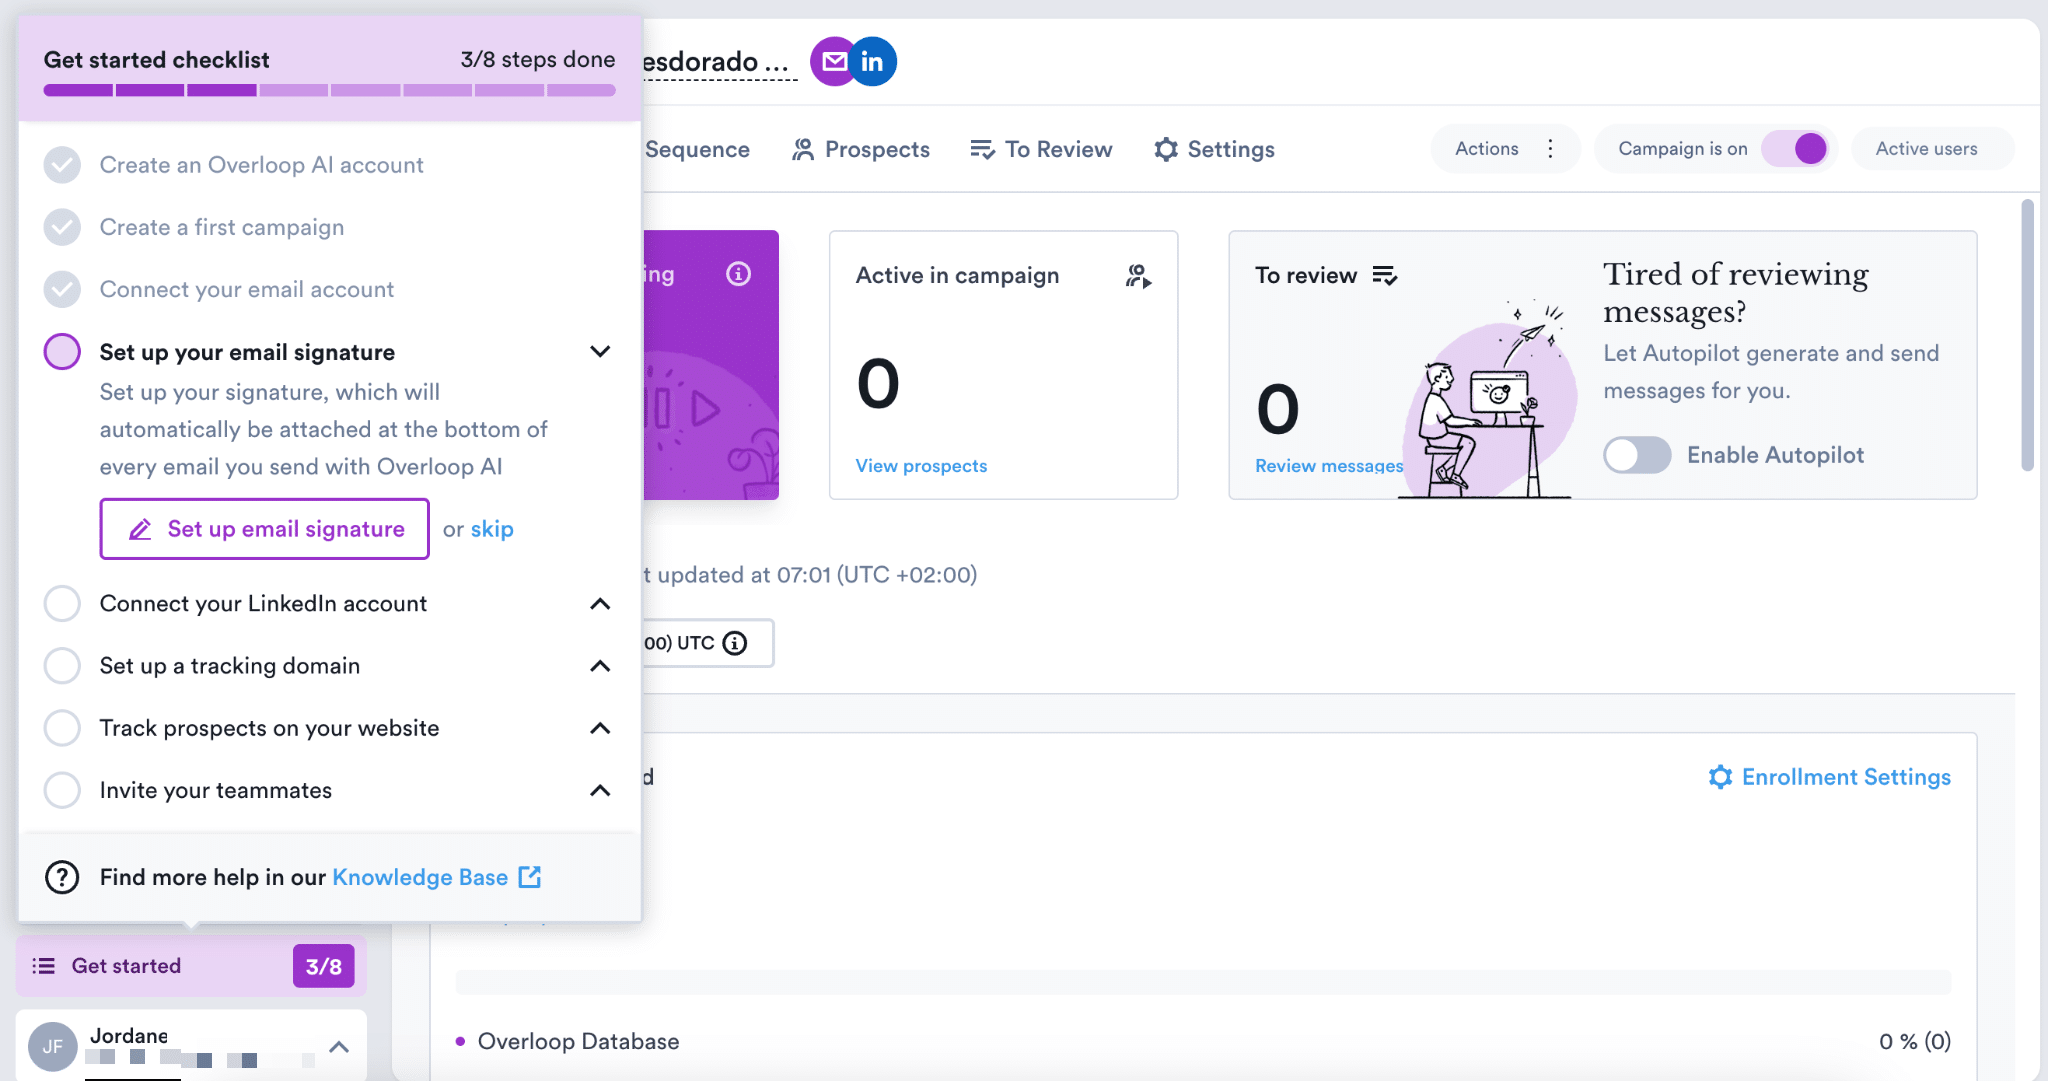Screen dimensions: 2048x1081
Task: Collapse the email signature step chevron
Action: coord(600,352)
